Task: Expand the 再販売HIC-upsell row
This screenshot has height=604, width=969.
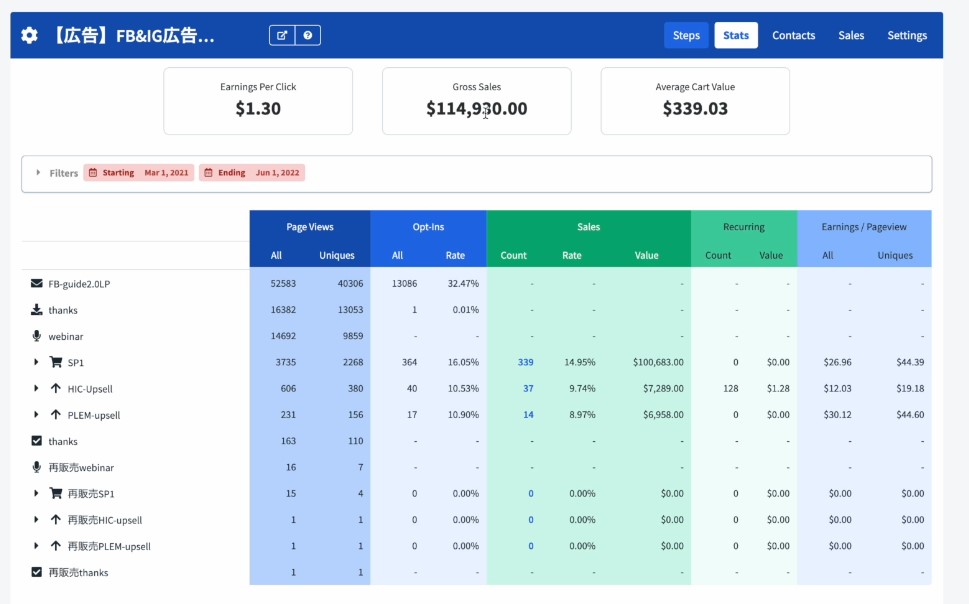Action: coord(36,519)
